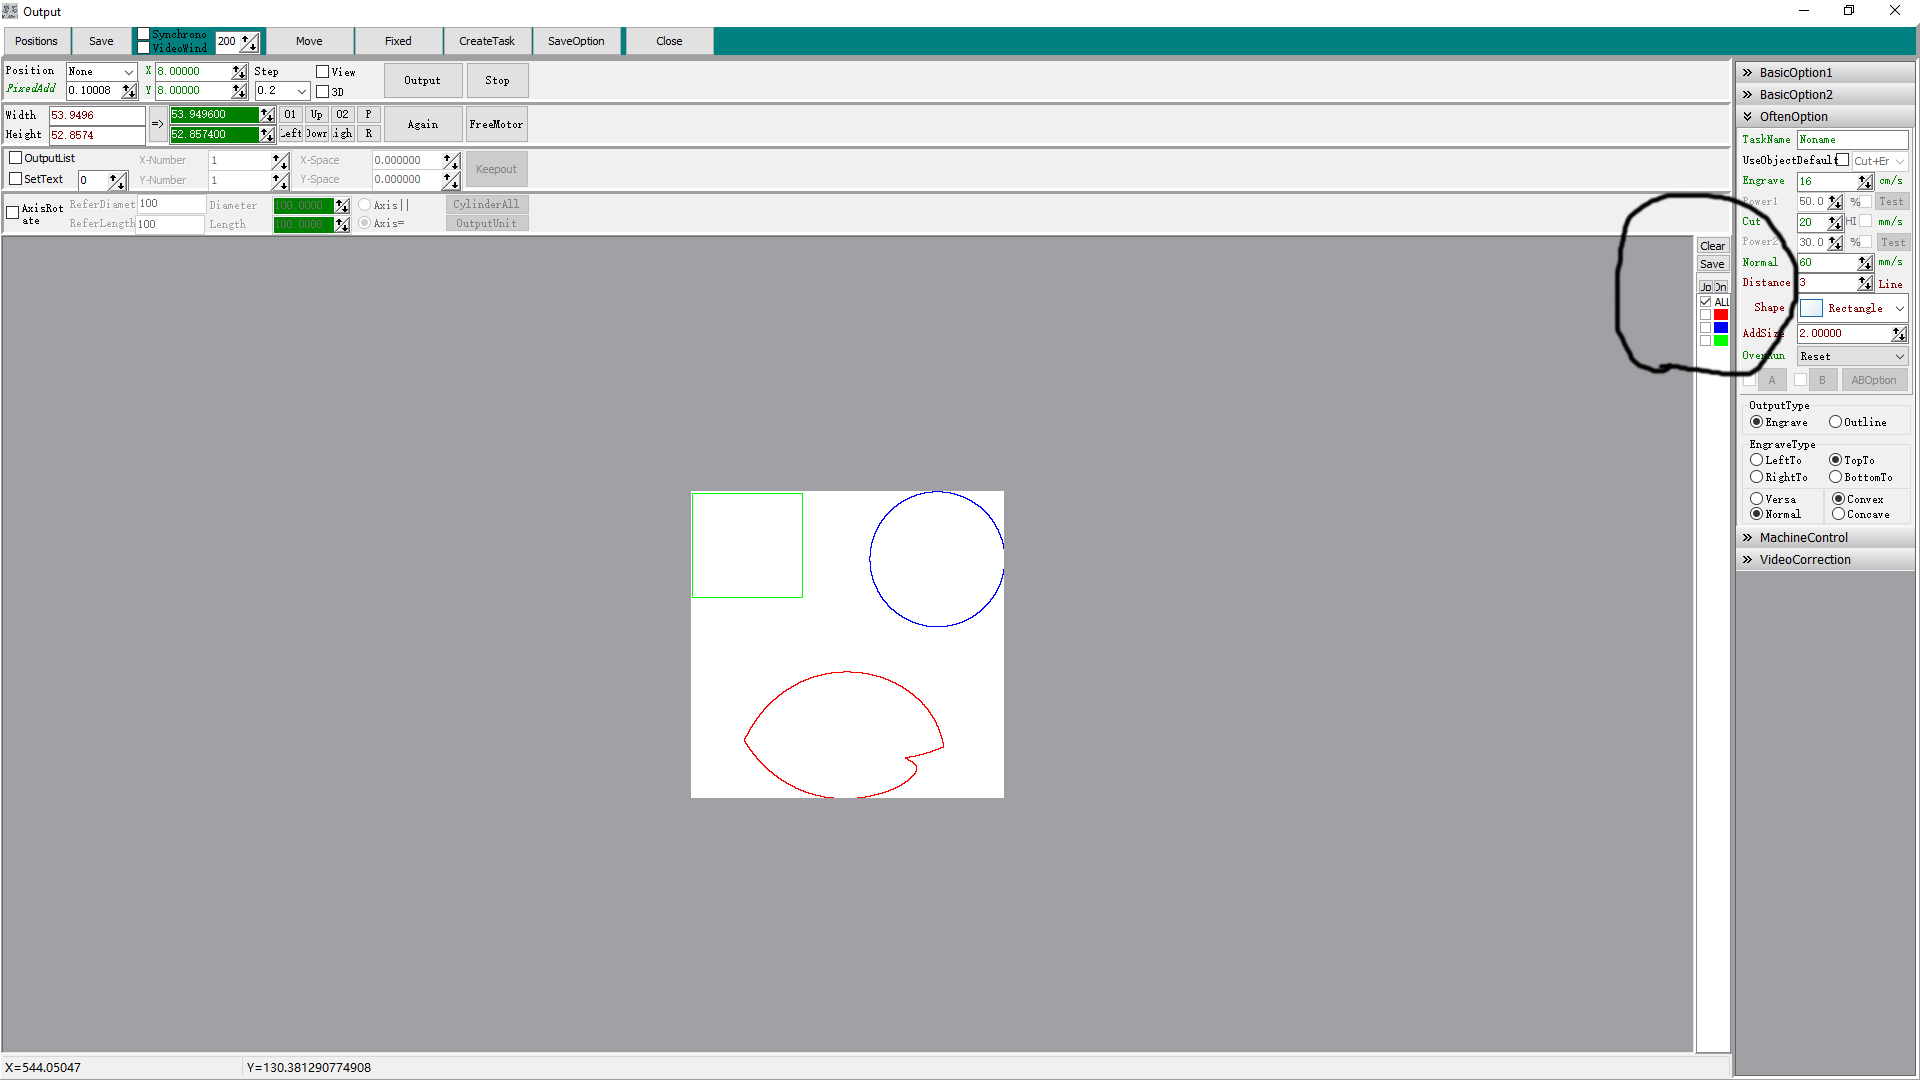Click the Output button
The height and width of the screenshot is (1080, 1920).
[422, 81]
